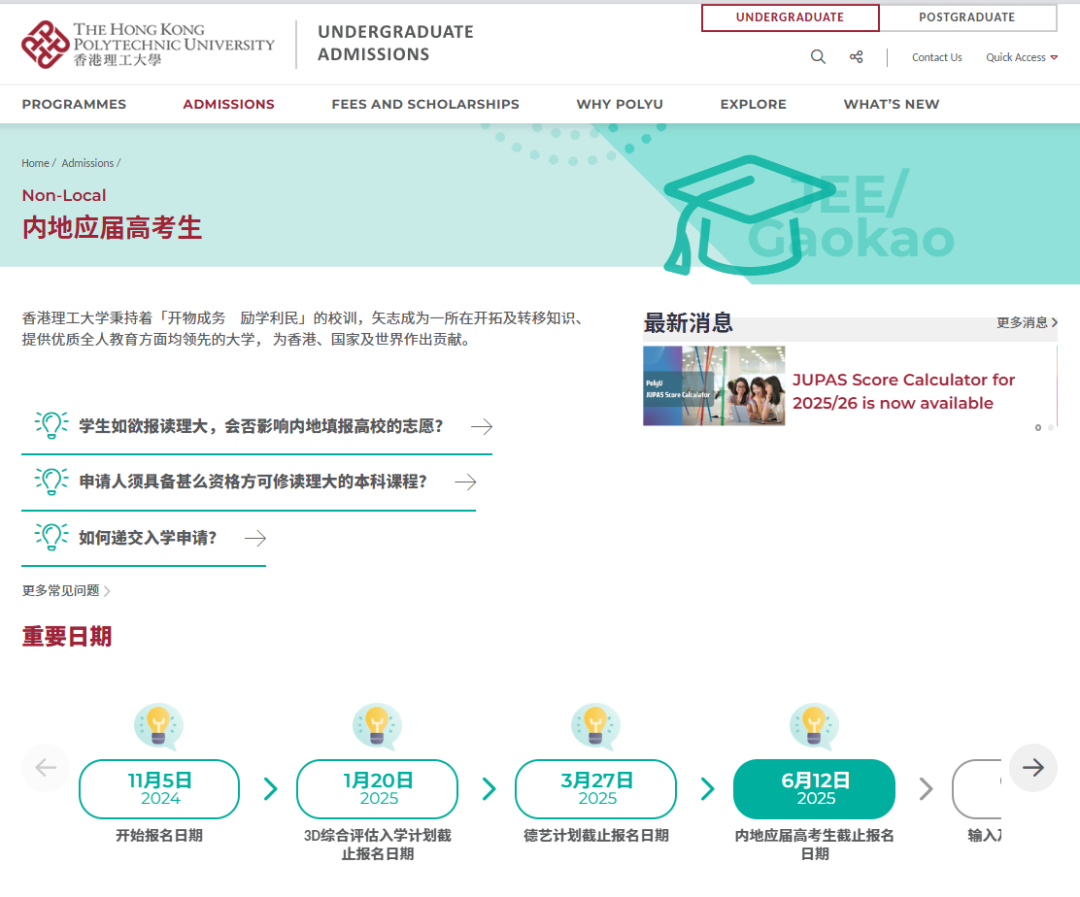Image resolution: width=1080 pixels, height=897 pixels.
Task: Go to Home in the breadcrumb
Action: (35, 163)
